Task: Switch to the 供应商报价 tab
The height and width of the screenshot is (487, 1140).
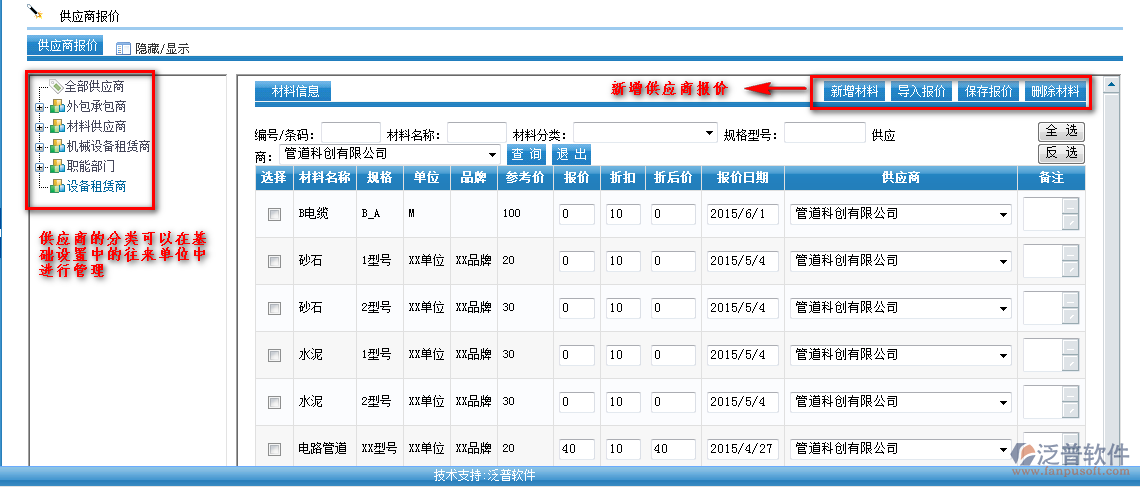Action: 68,46
